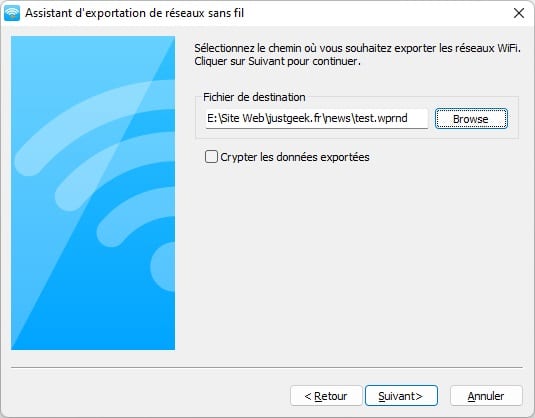Open the Browse file picker
Viewport: 535px width, 418px height.
click(471, 119)
